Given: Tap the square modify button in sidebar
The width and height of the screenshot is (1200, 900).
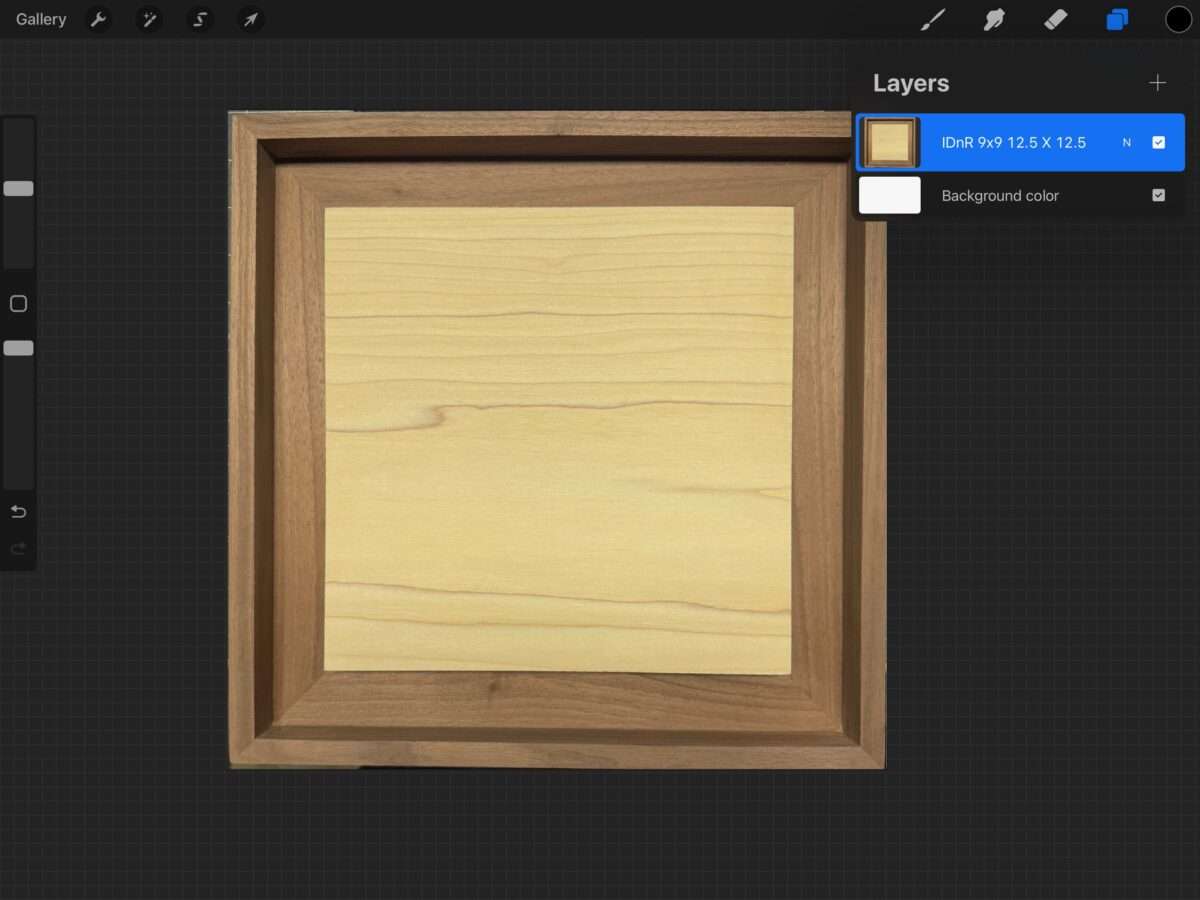Looking at the screenshot, I should click(x=18, y=304).
